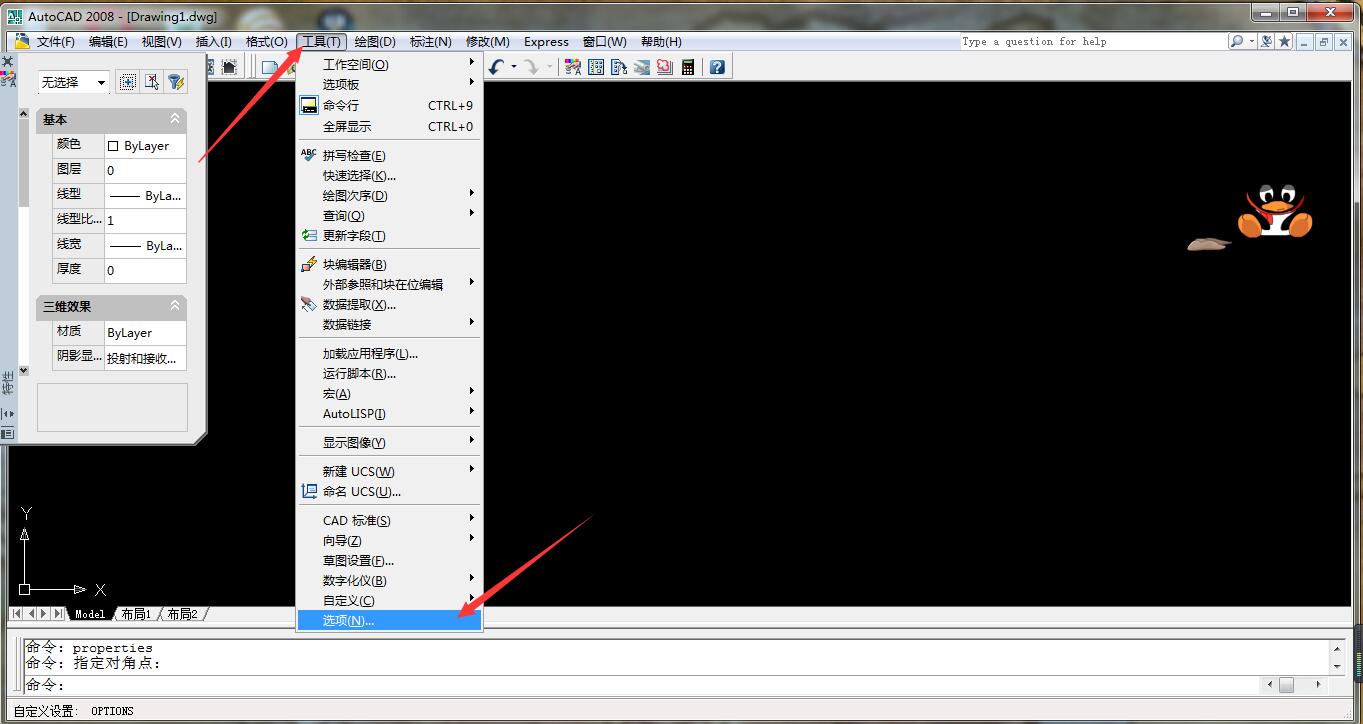Screen dimensions: 1363x724
Task: Expand the 查询 submenu
Action: [390, 216]
